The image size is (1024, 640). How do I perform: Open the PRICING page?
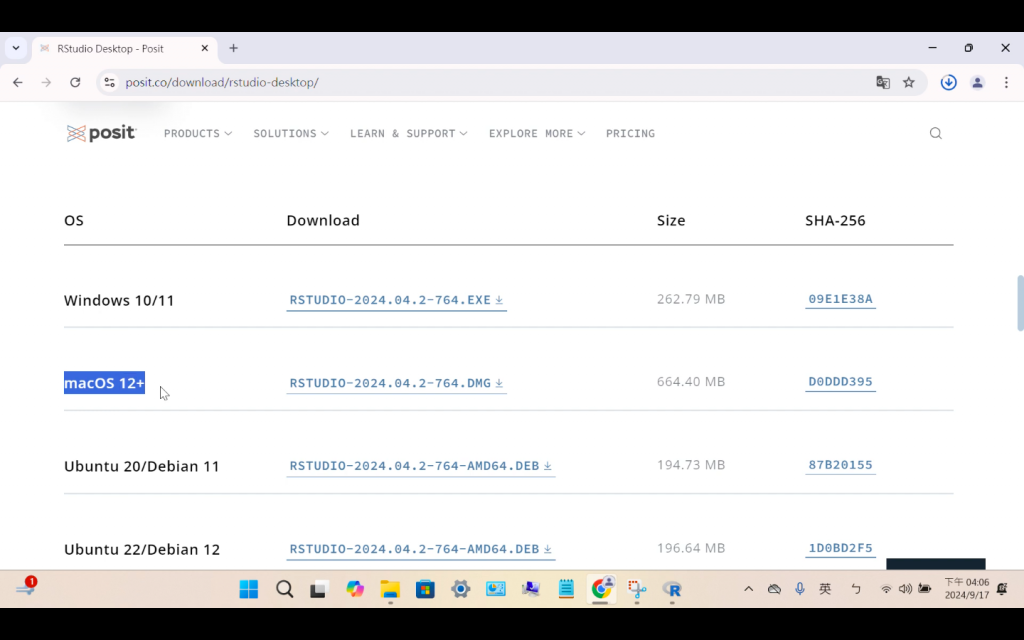click(630, 133)
